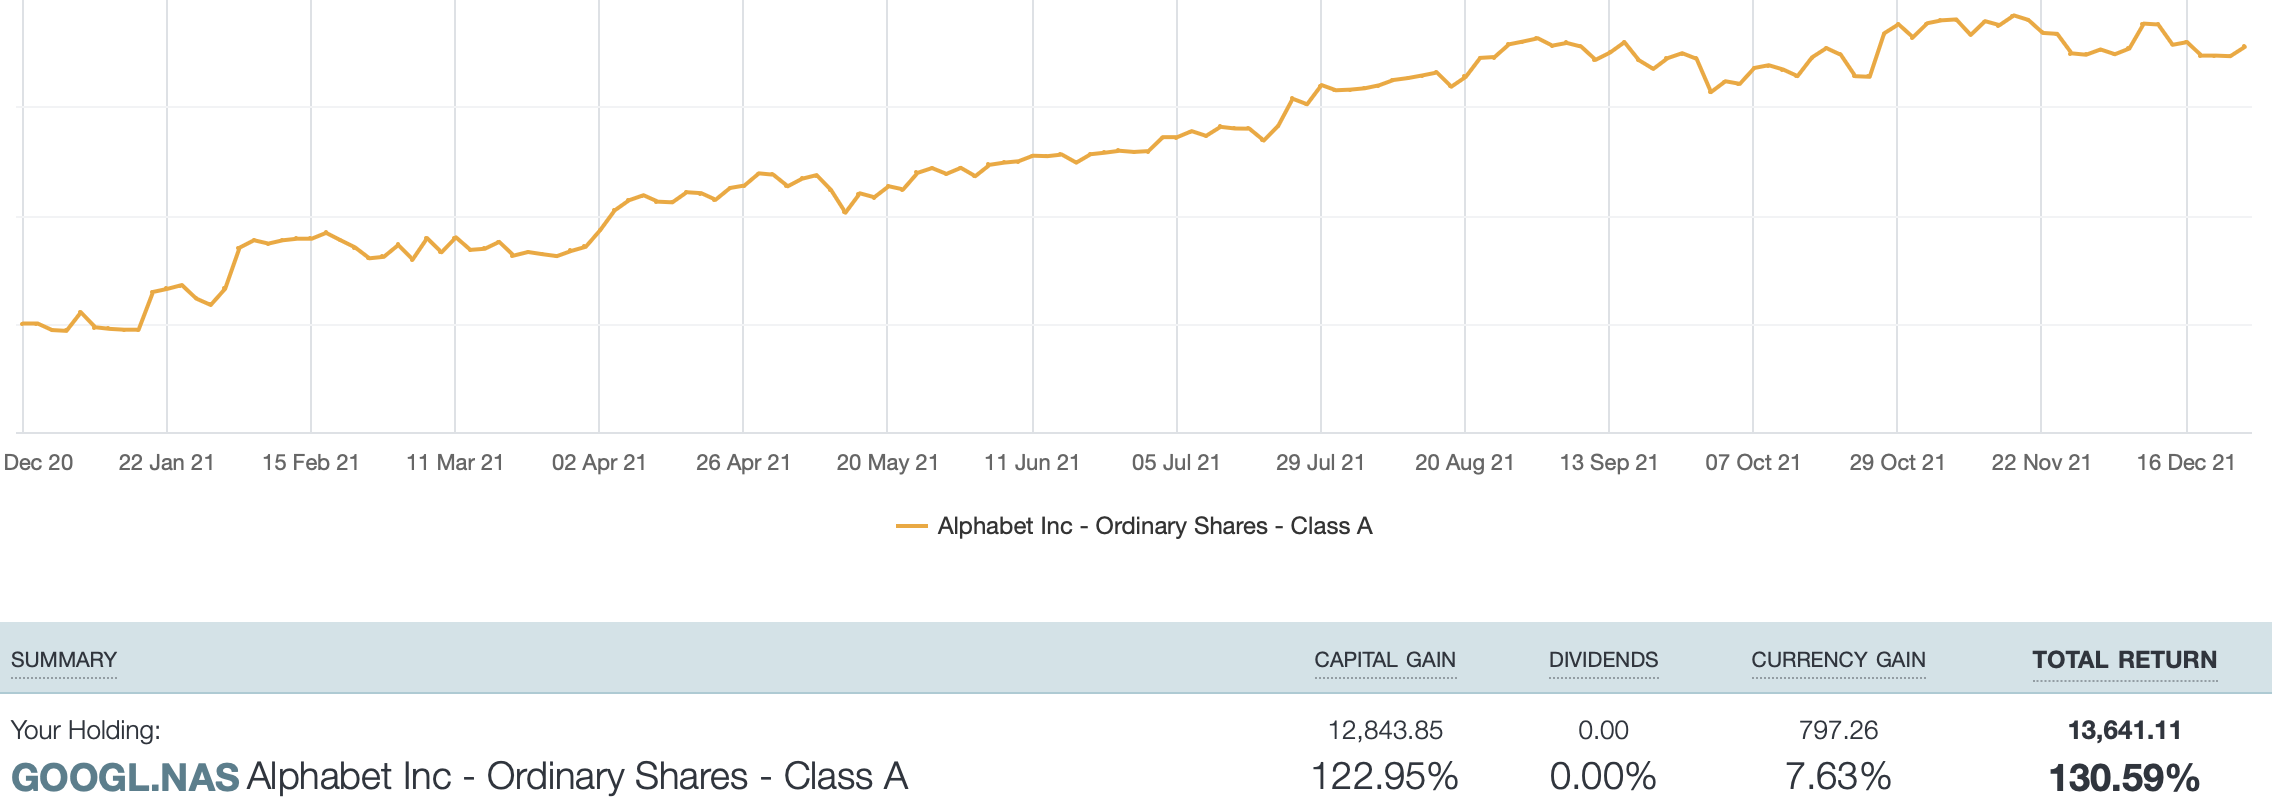Click the 797.26 currency gain value
Image resolution: width=2274 pixels, height=812 pixels.
pyautogui.click(x=1838, y=730)
